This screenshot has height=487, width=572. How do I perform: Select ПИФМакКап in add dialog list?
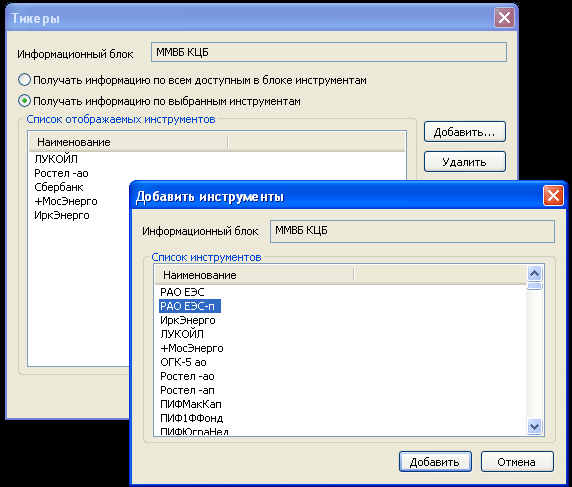191,404
